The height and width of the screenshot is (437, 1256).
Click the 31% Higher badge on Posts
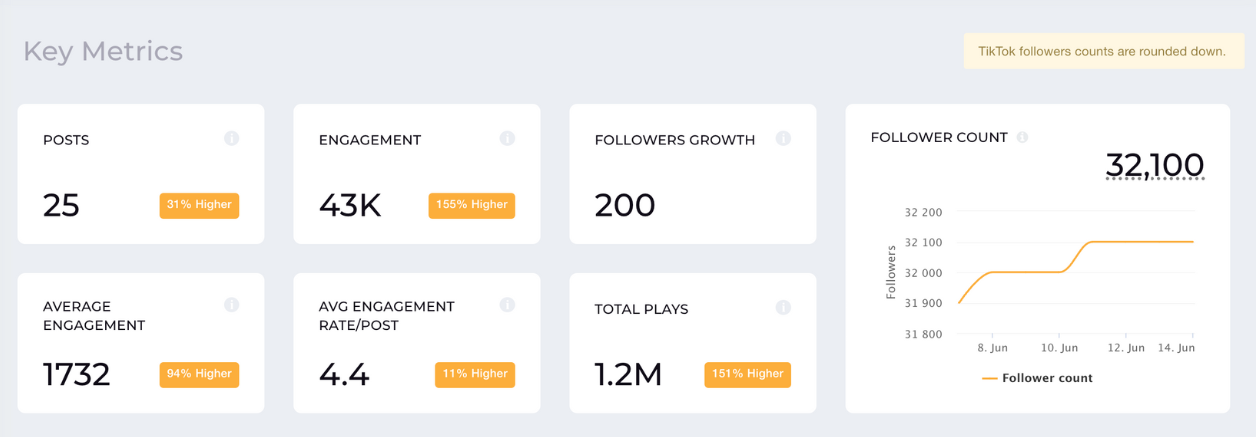coord(199,205)
